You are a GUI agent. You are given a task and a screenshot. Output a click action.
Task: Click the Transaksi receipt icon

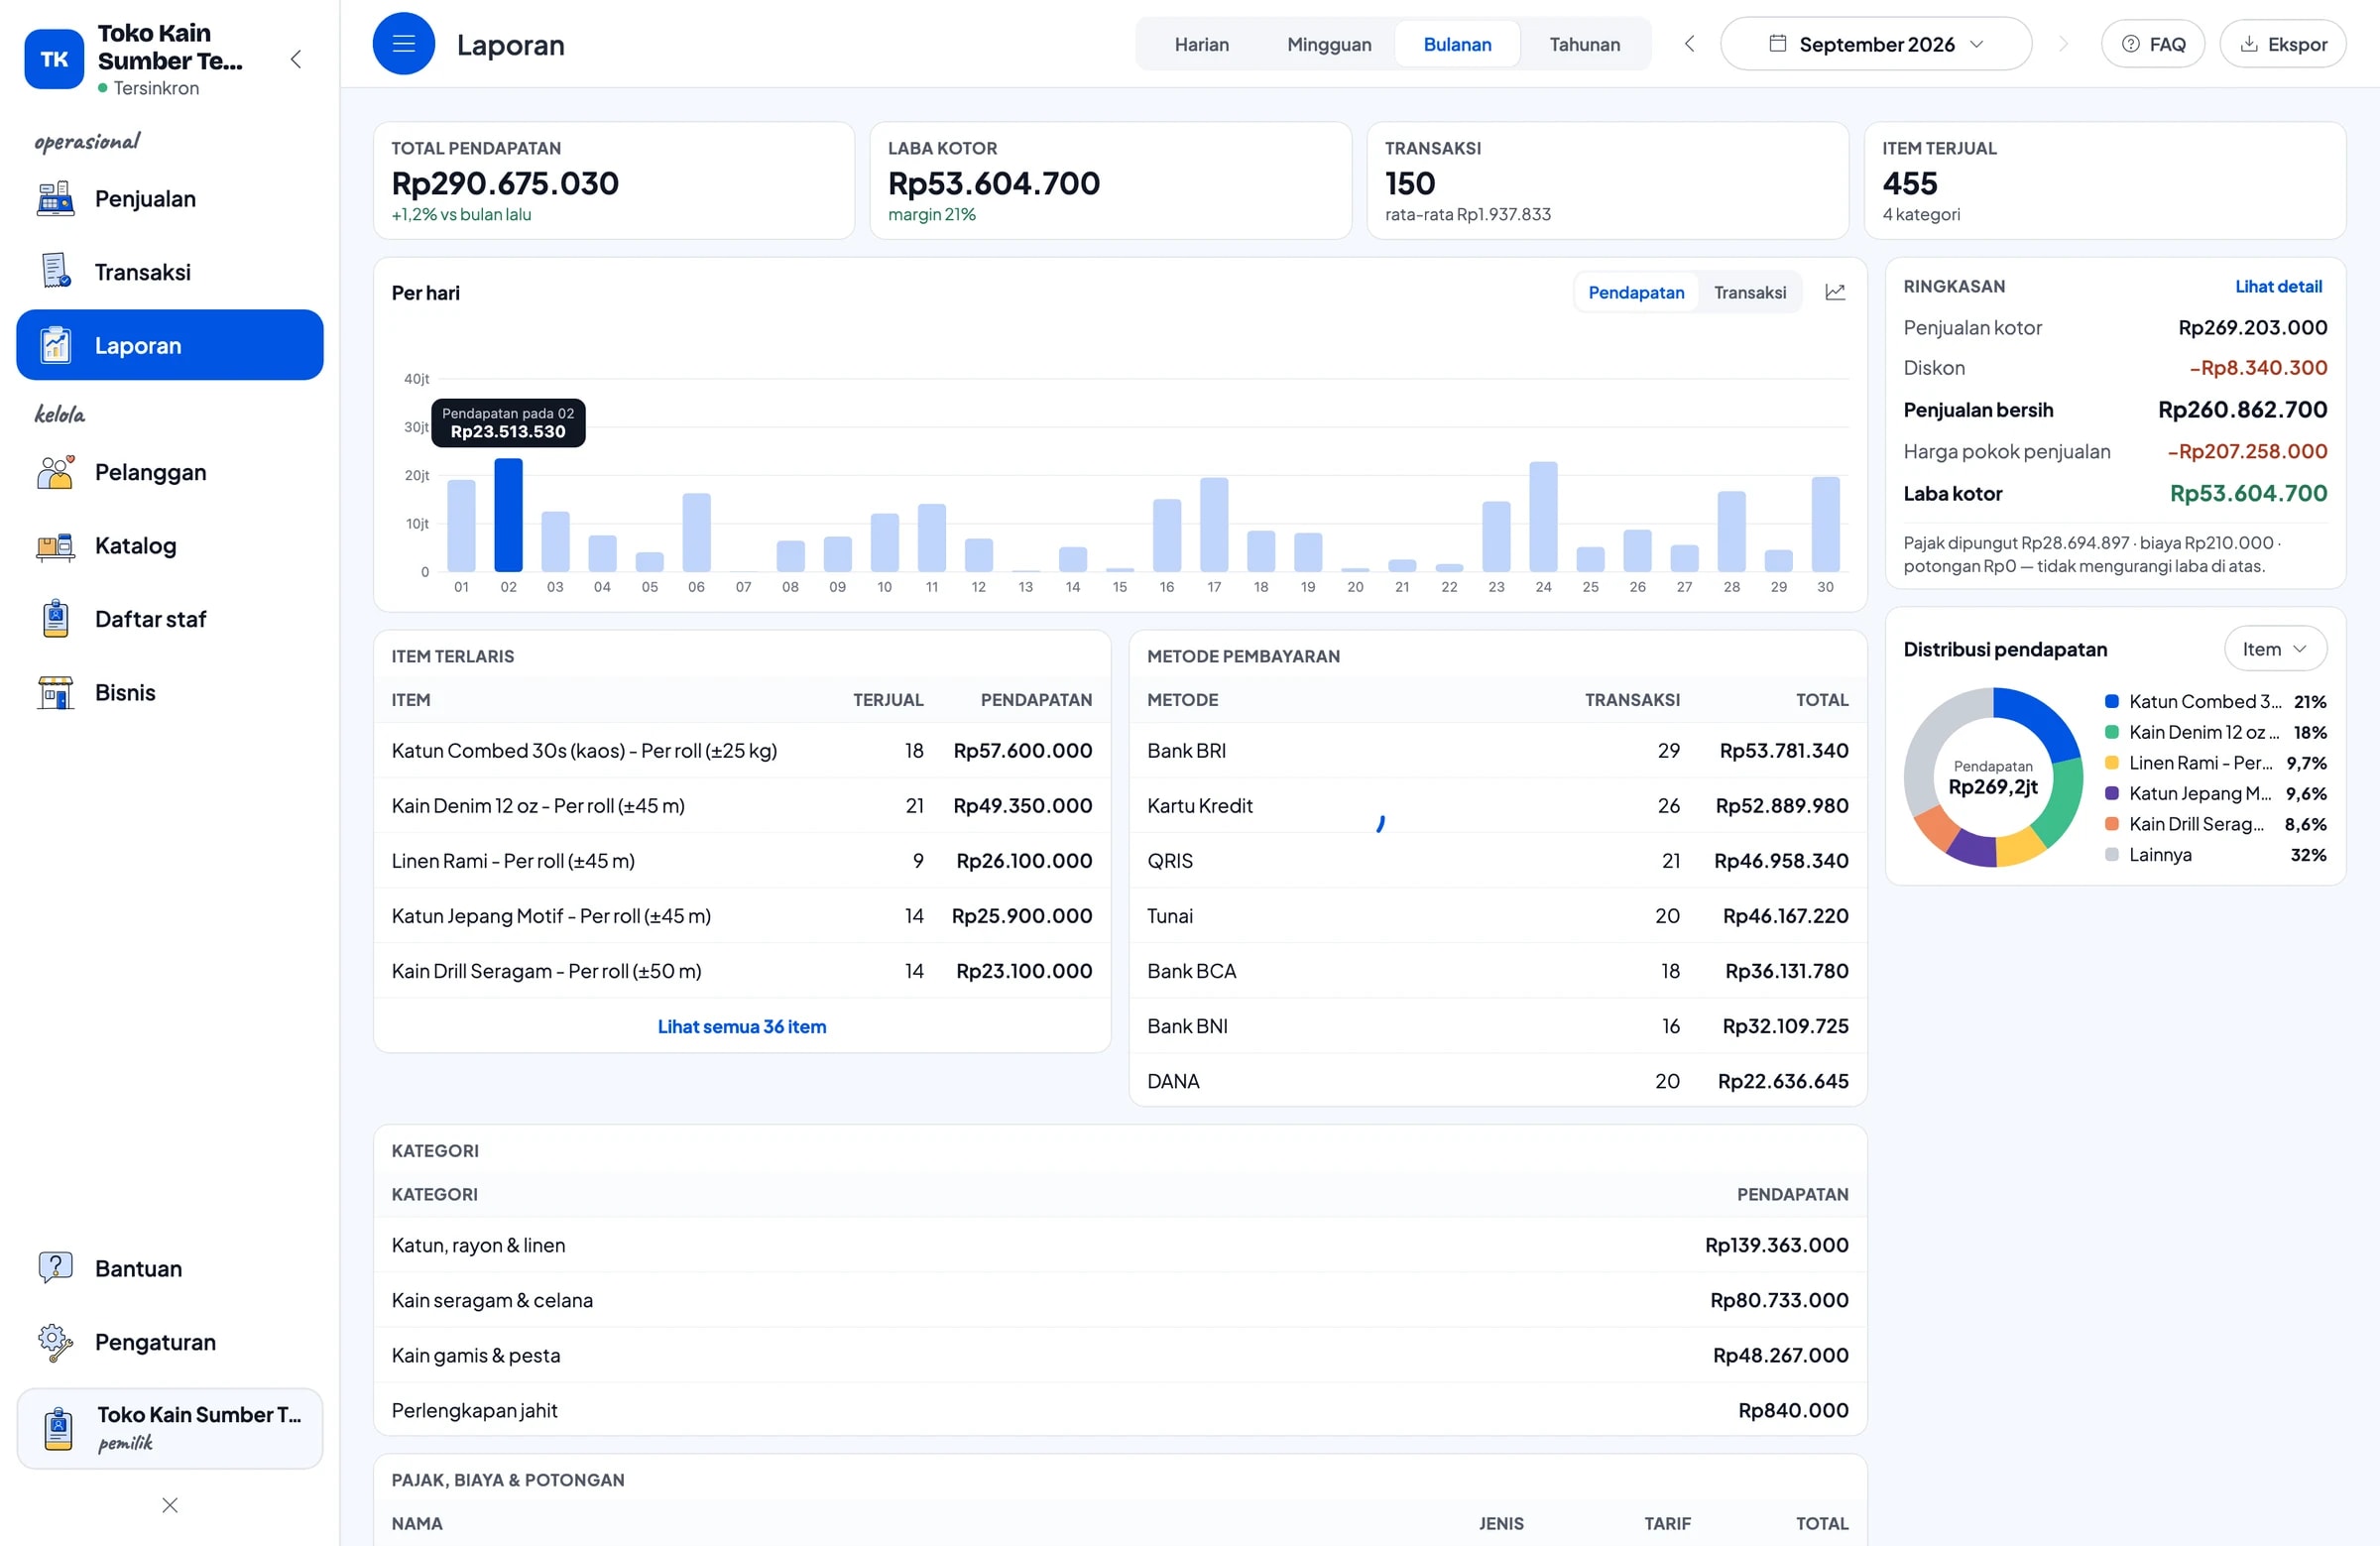pos(55,272)
